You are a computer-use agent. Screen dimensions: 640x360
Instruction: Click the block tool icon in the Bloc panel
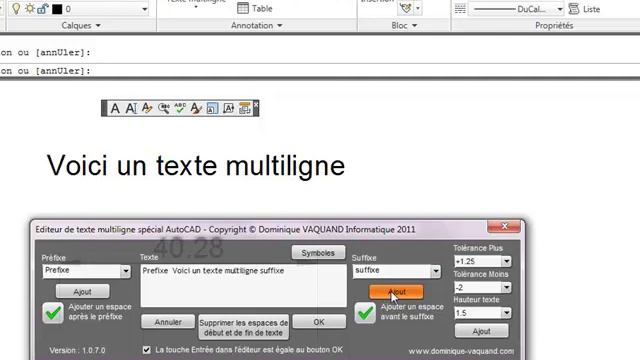(406, 8)
